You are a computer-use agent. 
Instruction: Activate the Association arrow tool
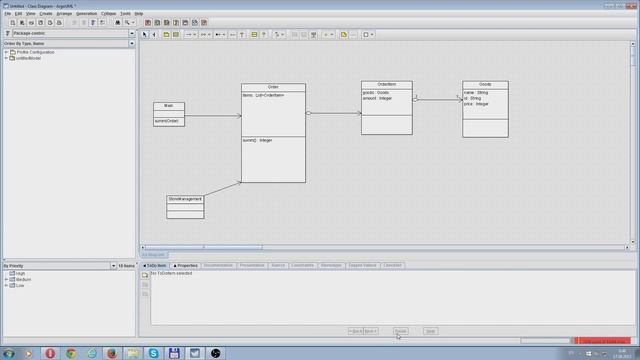[188, 35]
